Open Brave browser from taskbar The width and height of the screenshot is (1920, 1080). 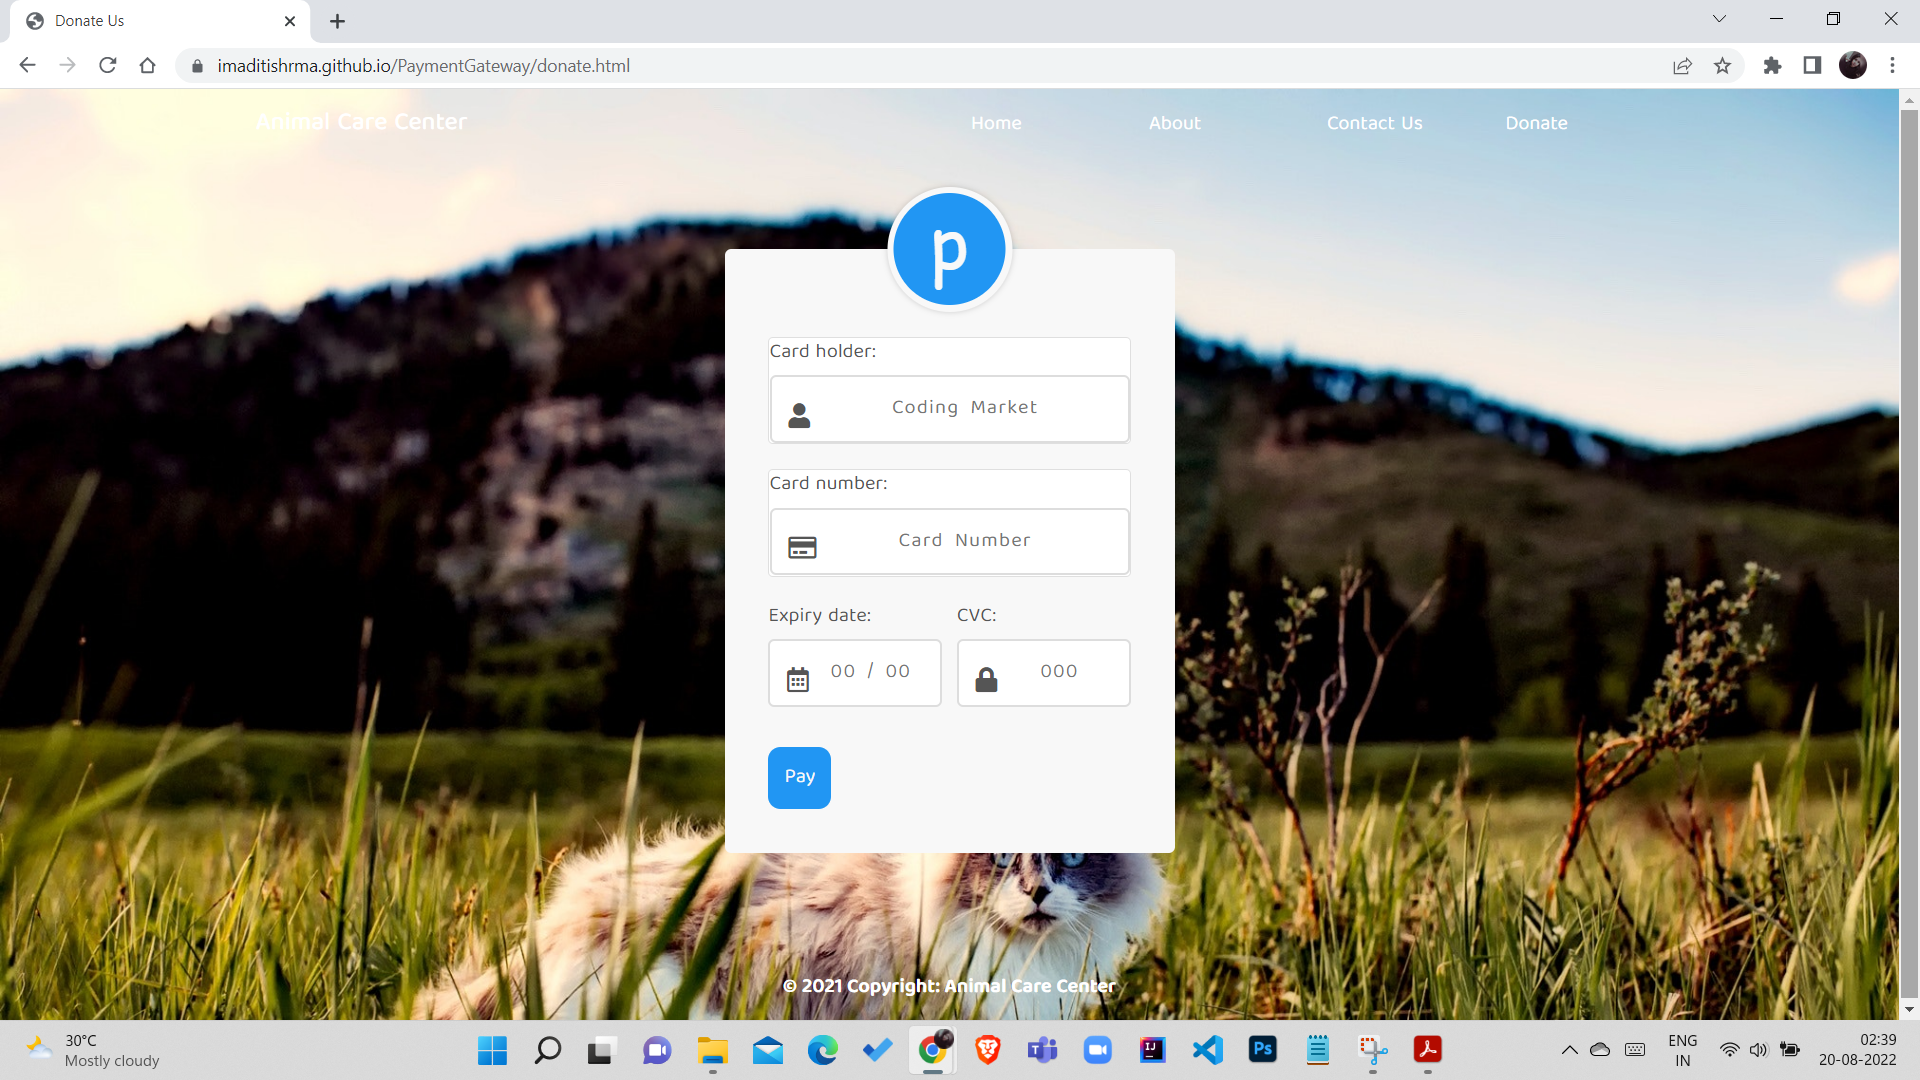(x=988, y=1050)
